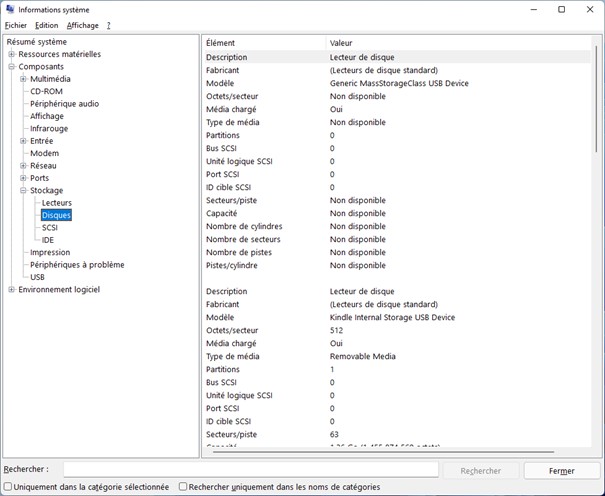Open the Affichage menu
605x496 pixels.
[x=82, y=25]
